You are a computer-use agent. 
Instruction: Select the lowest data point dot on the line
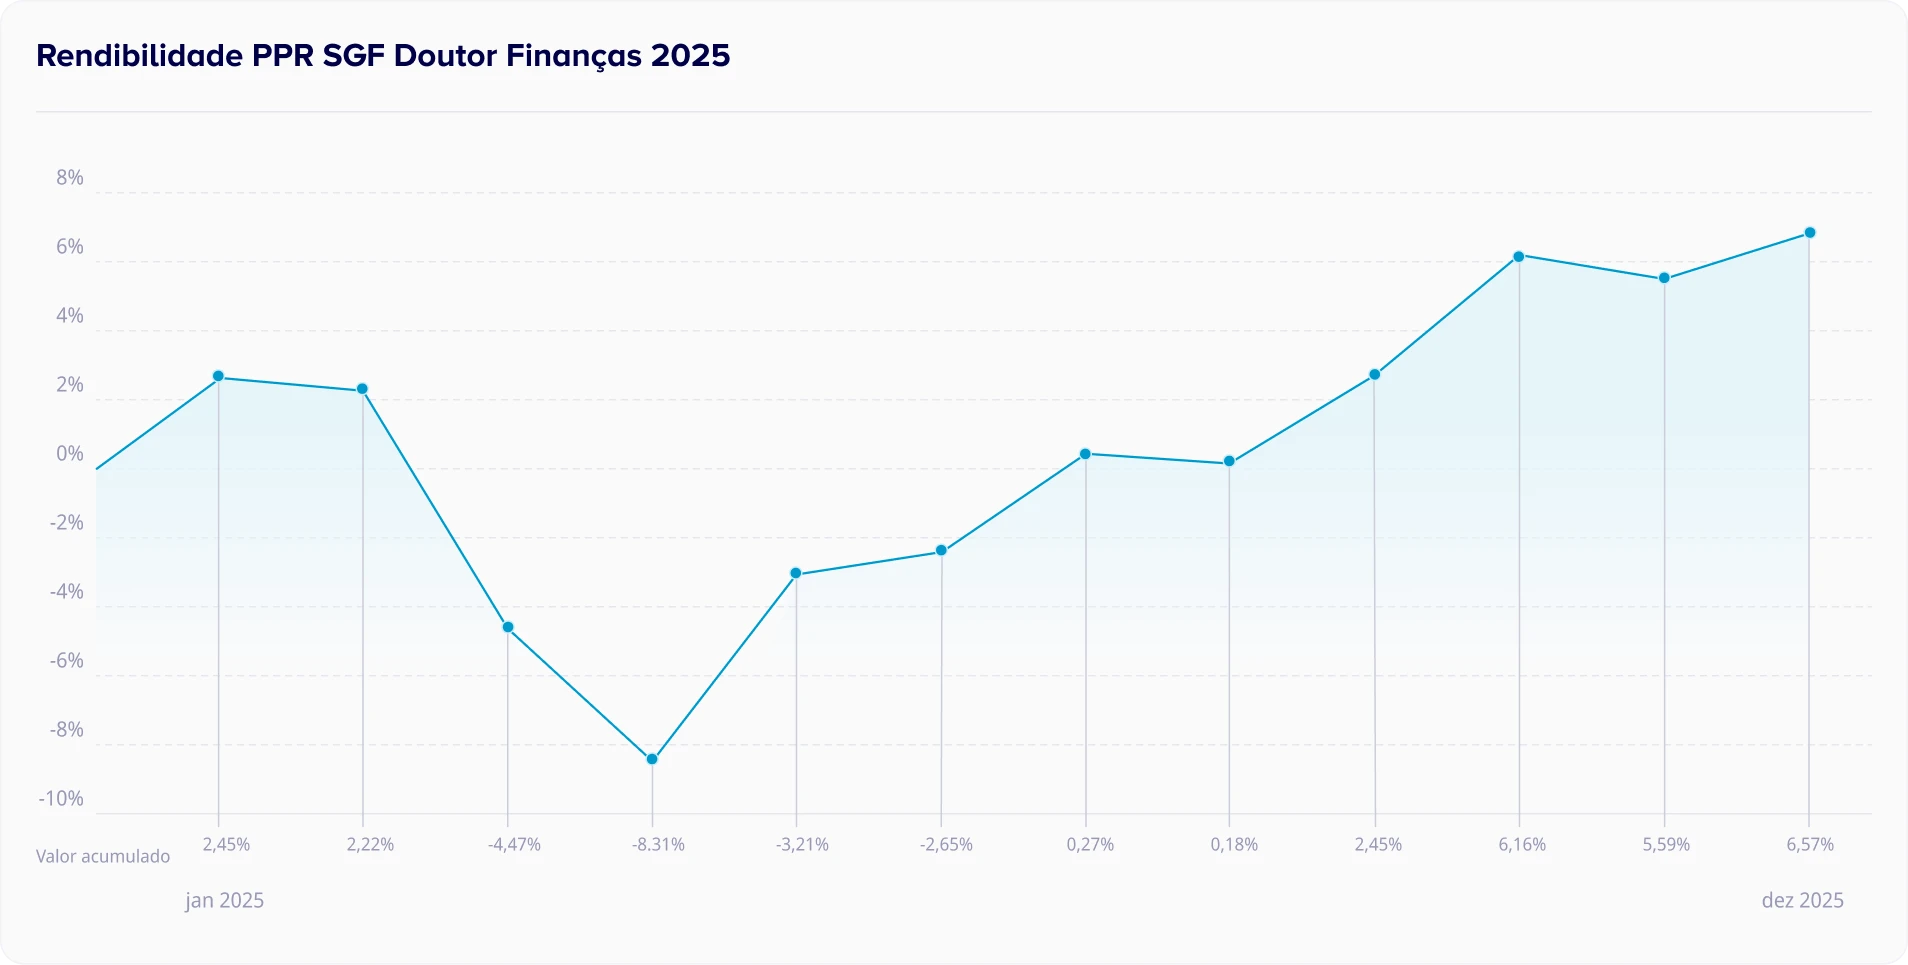(x=652, y=759)
